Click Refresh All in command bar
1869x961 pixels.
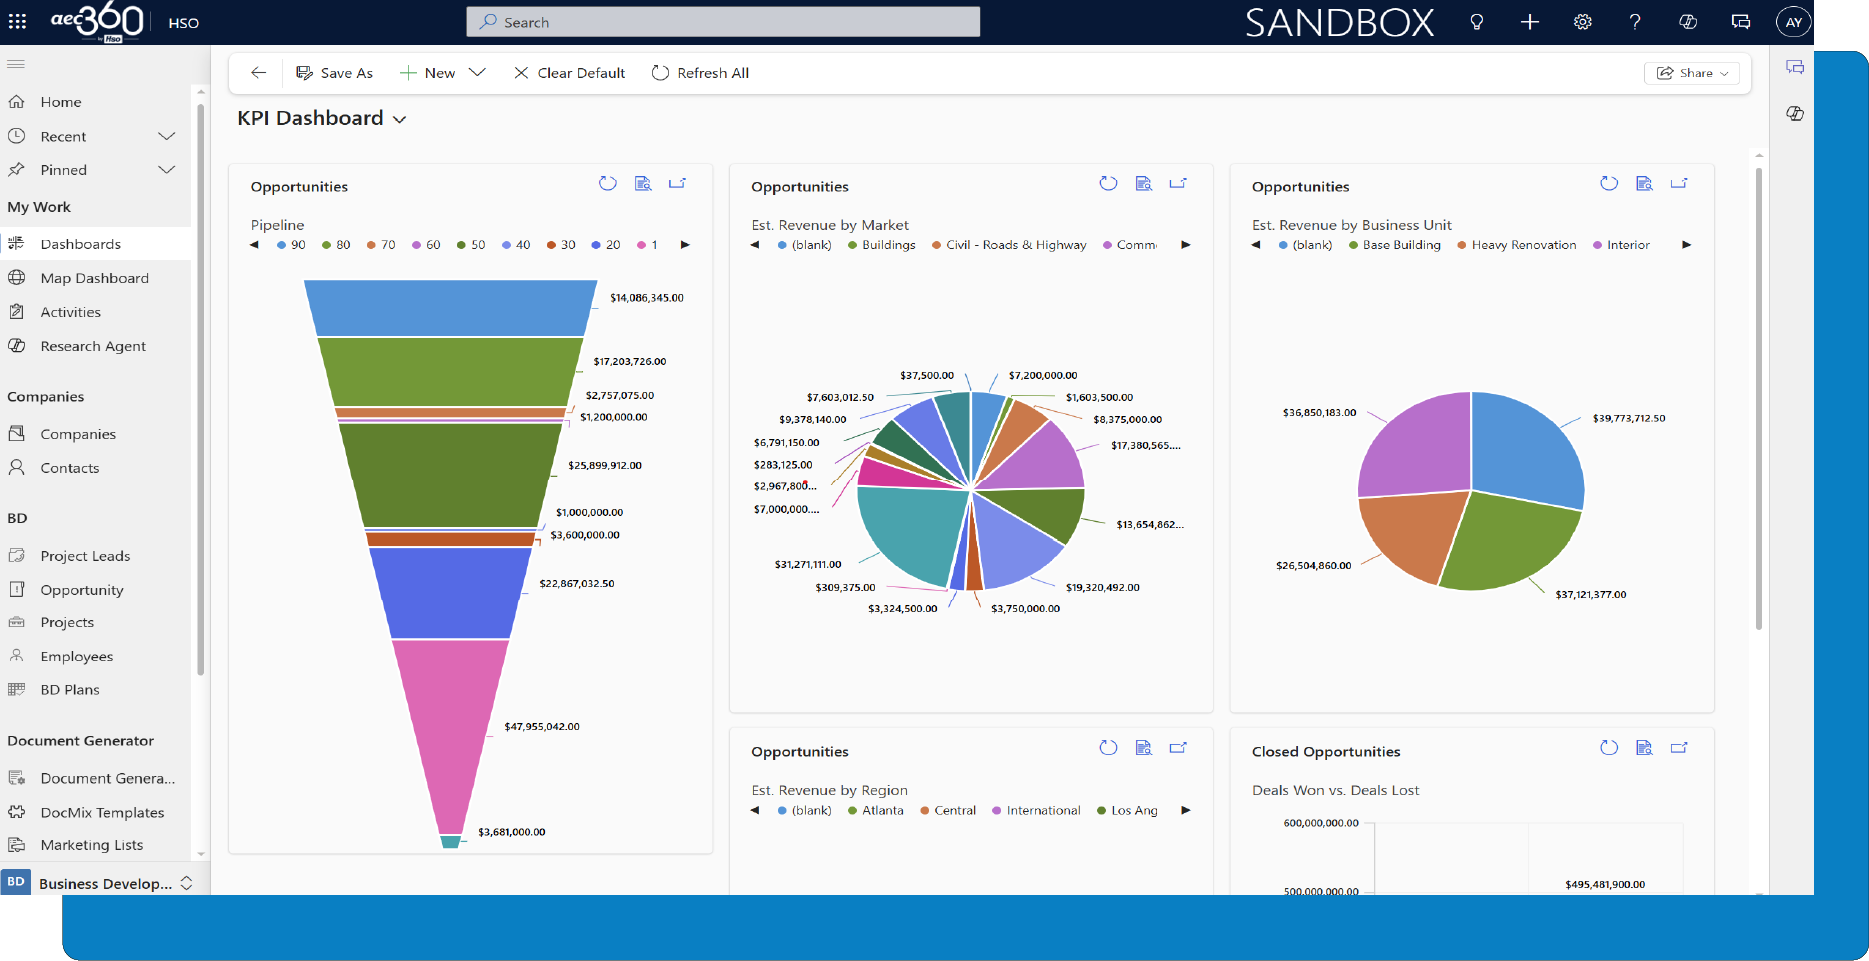(700, 73)
